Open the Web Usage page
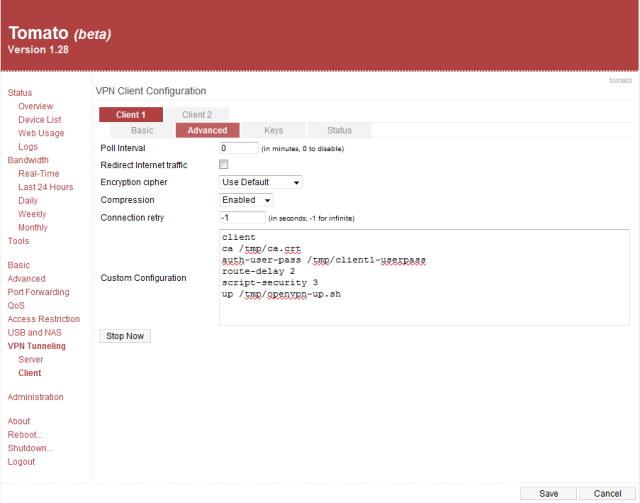This screenshot has height=503, width=640. tap(41, 133)
